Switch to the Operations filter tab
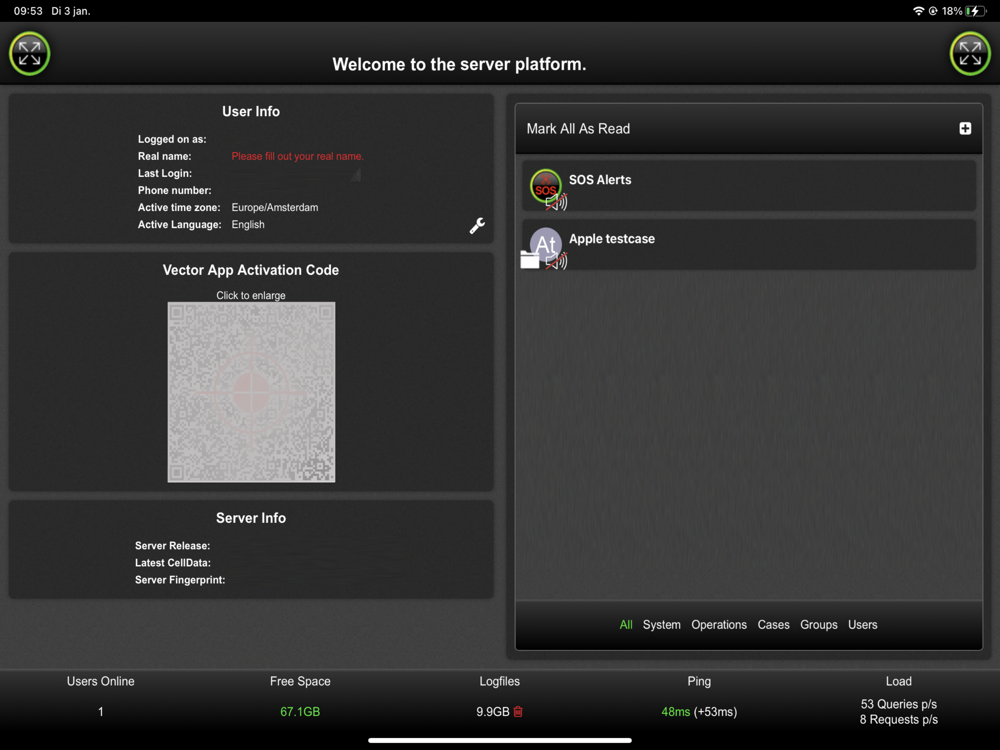1000x750 pixels. 719,625
